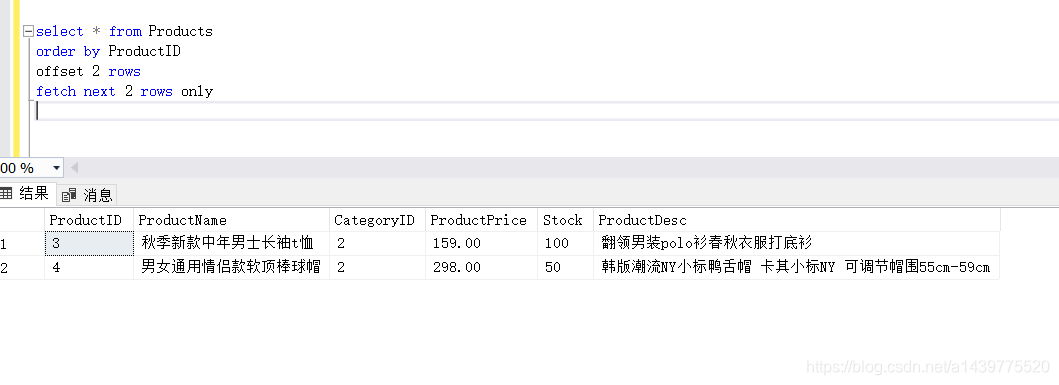The height and width of the screenshot is (385, 1059).
Task: Click the message icon on 消息 tab
Action: coord(69,196)
